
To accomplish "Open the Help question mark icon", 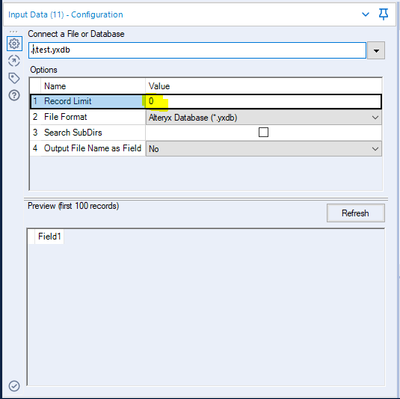I will tap(14, 96).
